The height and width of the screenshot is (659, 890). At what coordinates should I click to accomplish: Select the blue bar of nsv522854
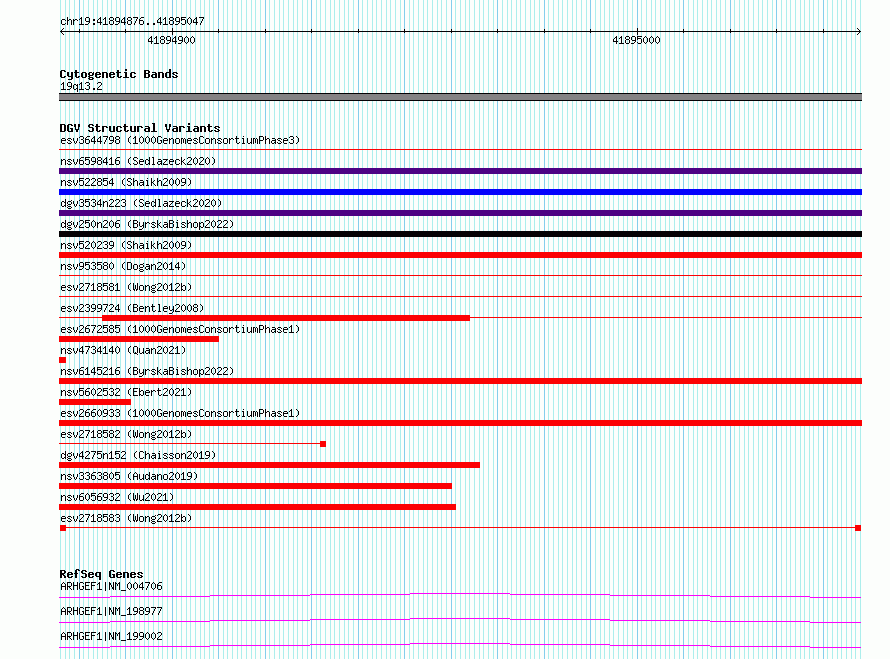click(460, 192)
